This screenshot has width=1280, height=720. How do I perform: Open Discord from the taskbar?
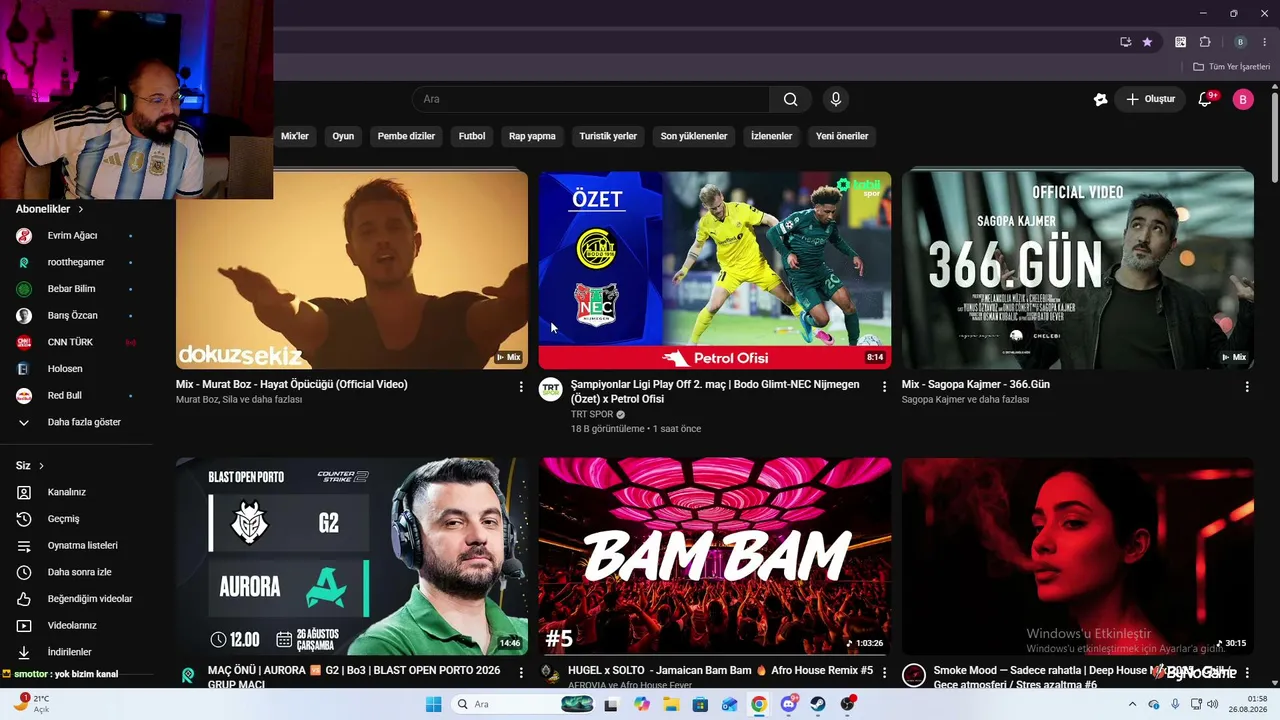click(x=789, y=704)
